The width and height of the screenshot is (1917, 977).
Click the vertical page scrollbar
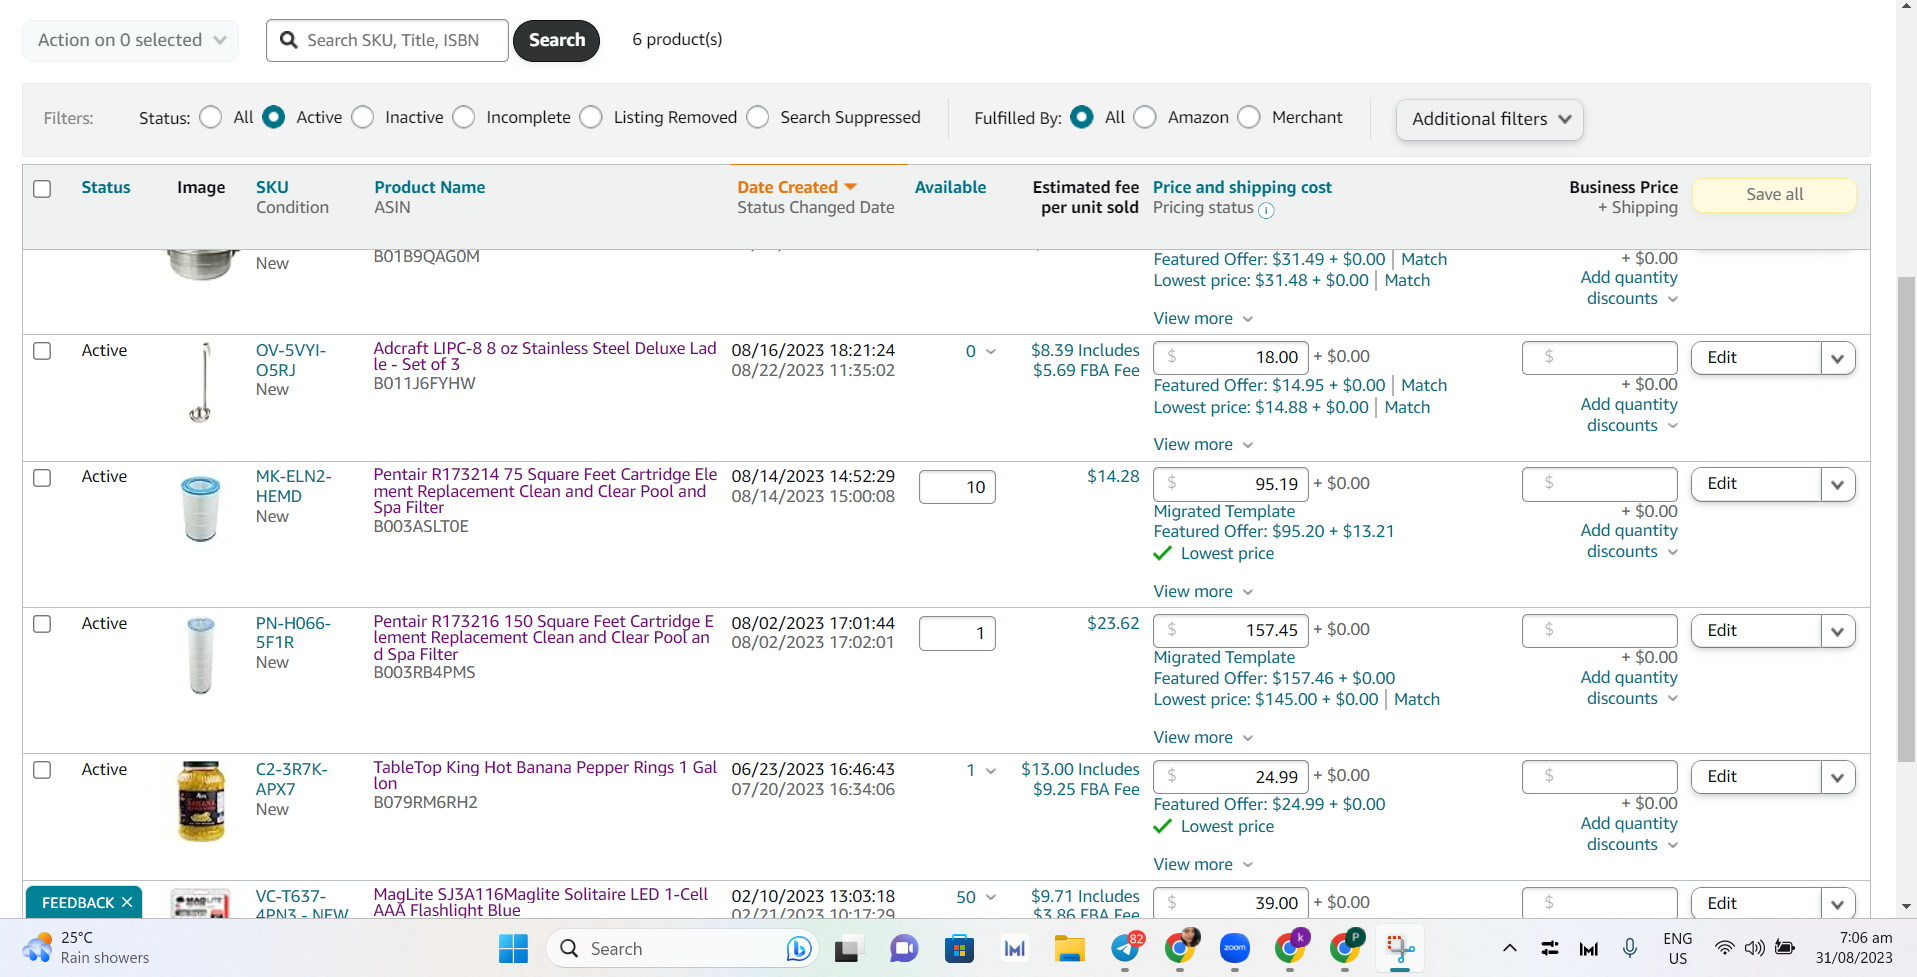click(x=1906, y=518)
